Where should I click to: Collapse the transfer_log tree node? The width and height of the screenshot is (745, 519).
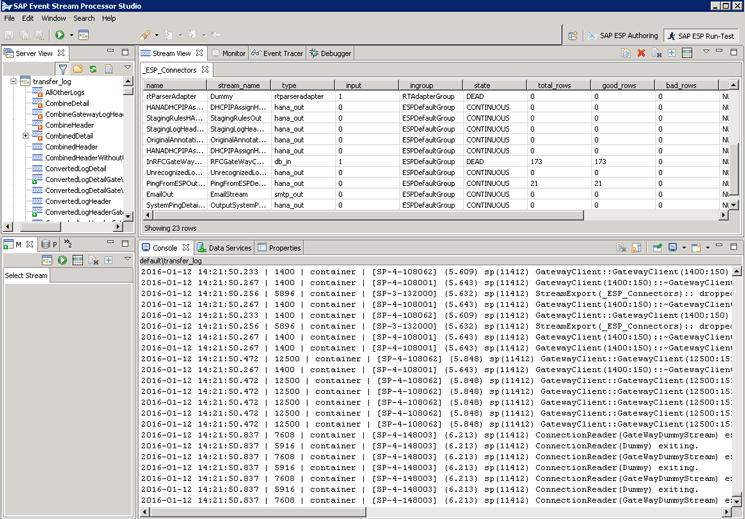pos(12,82)
